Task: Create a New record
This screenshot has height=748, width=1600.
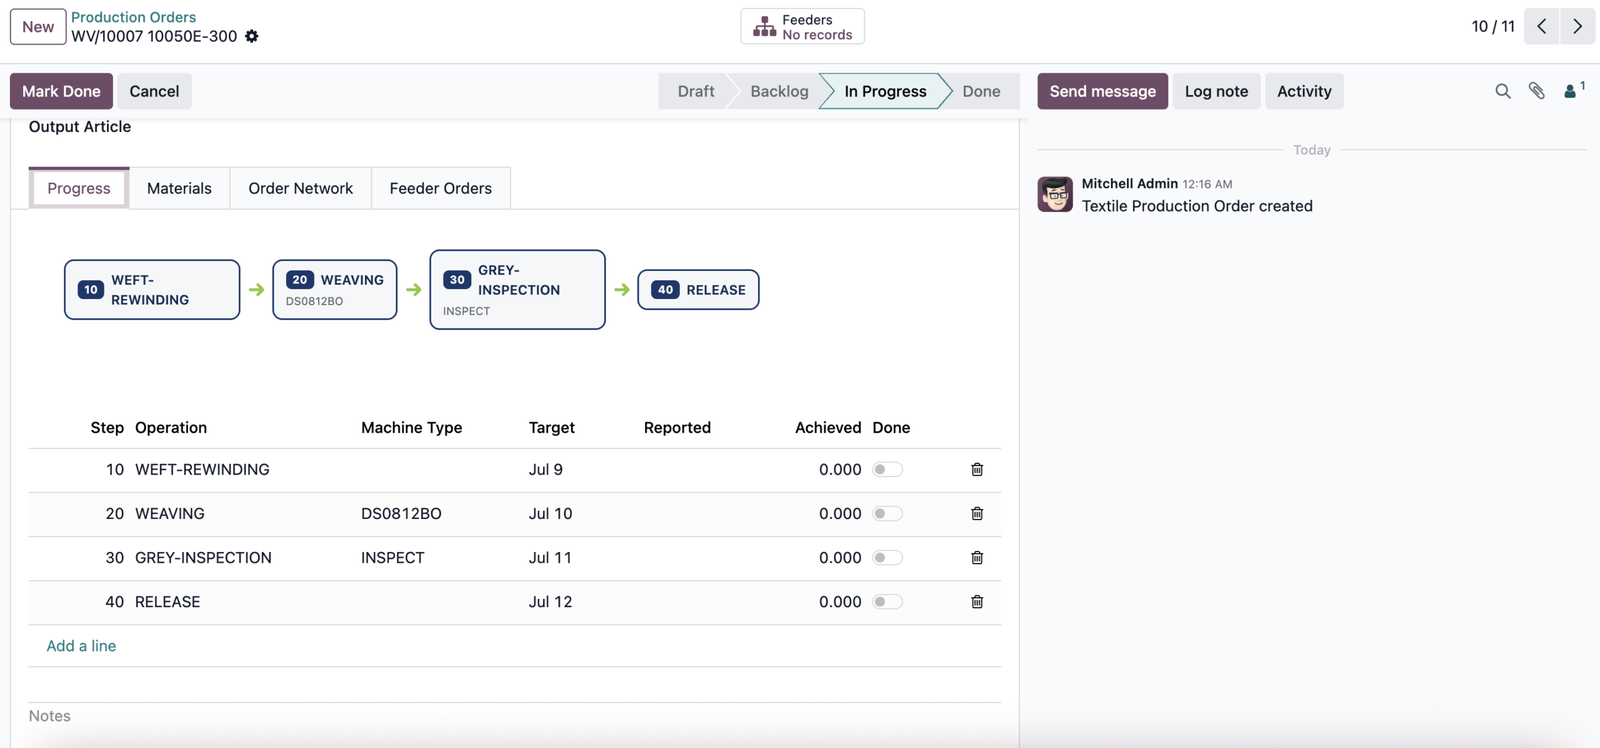Action: pos(38,27)
